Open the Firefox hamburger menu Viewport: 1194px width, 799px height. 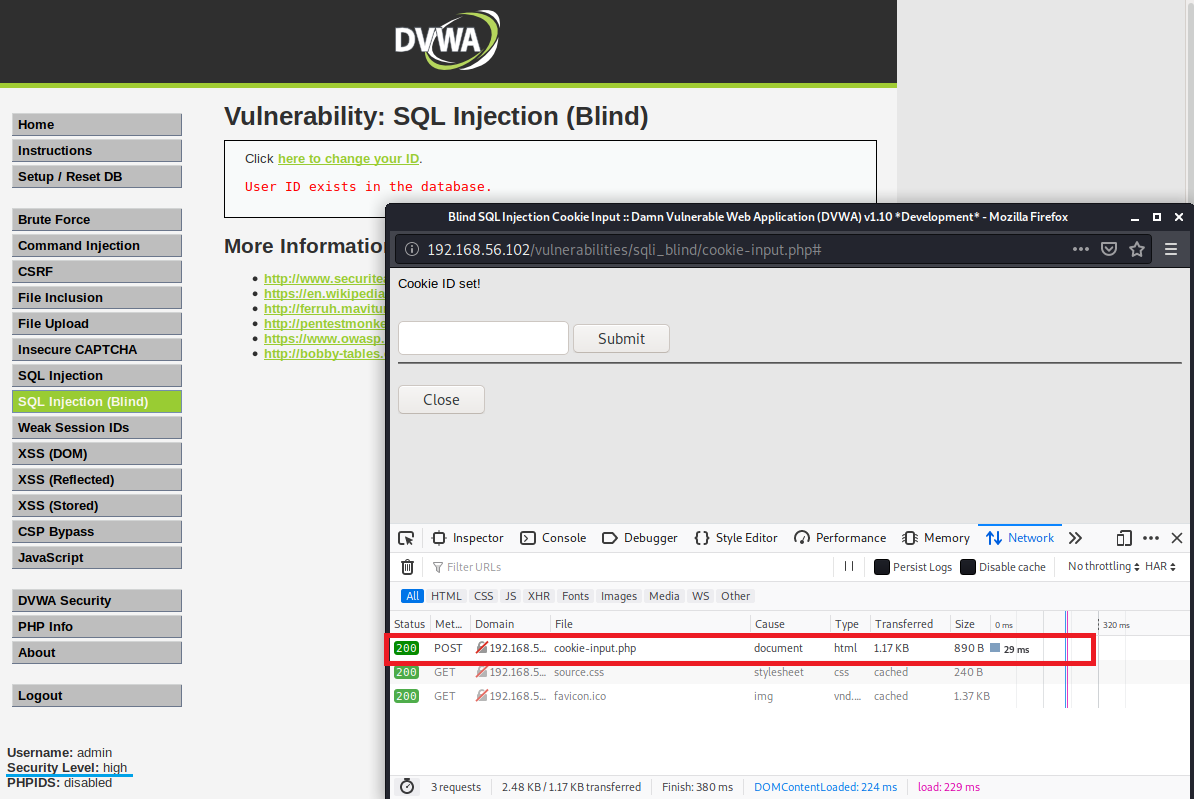click(x=1171, y=249)
